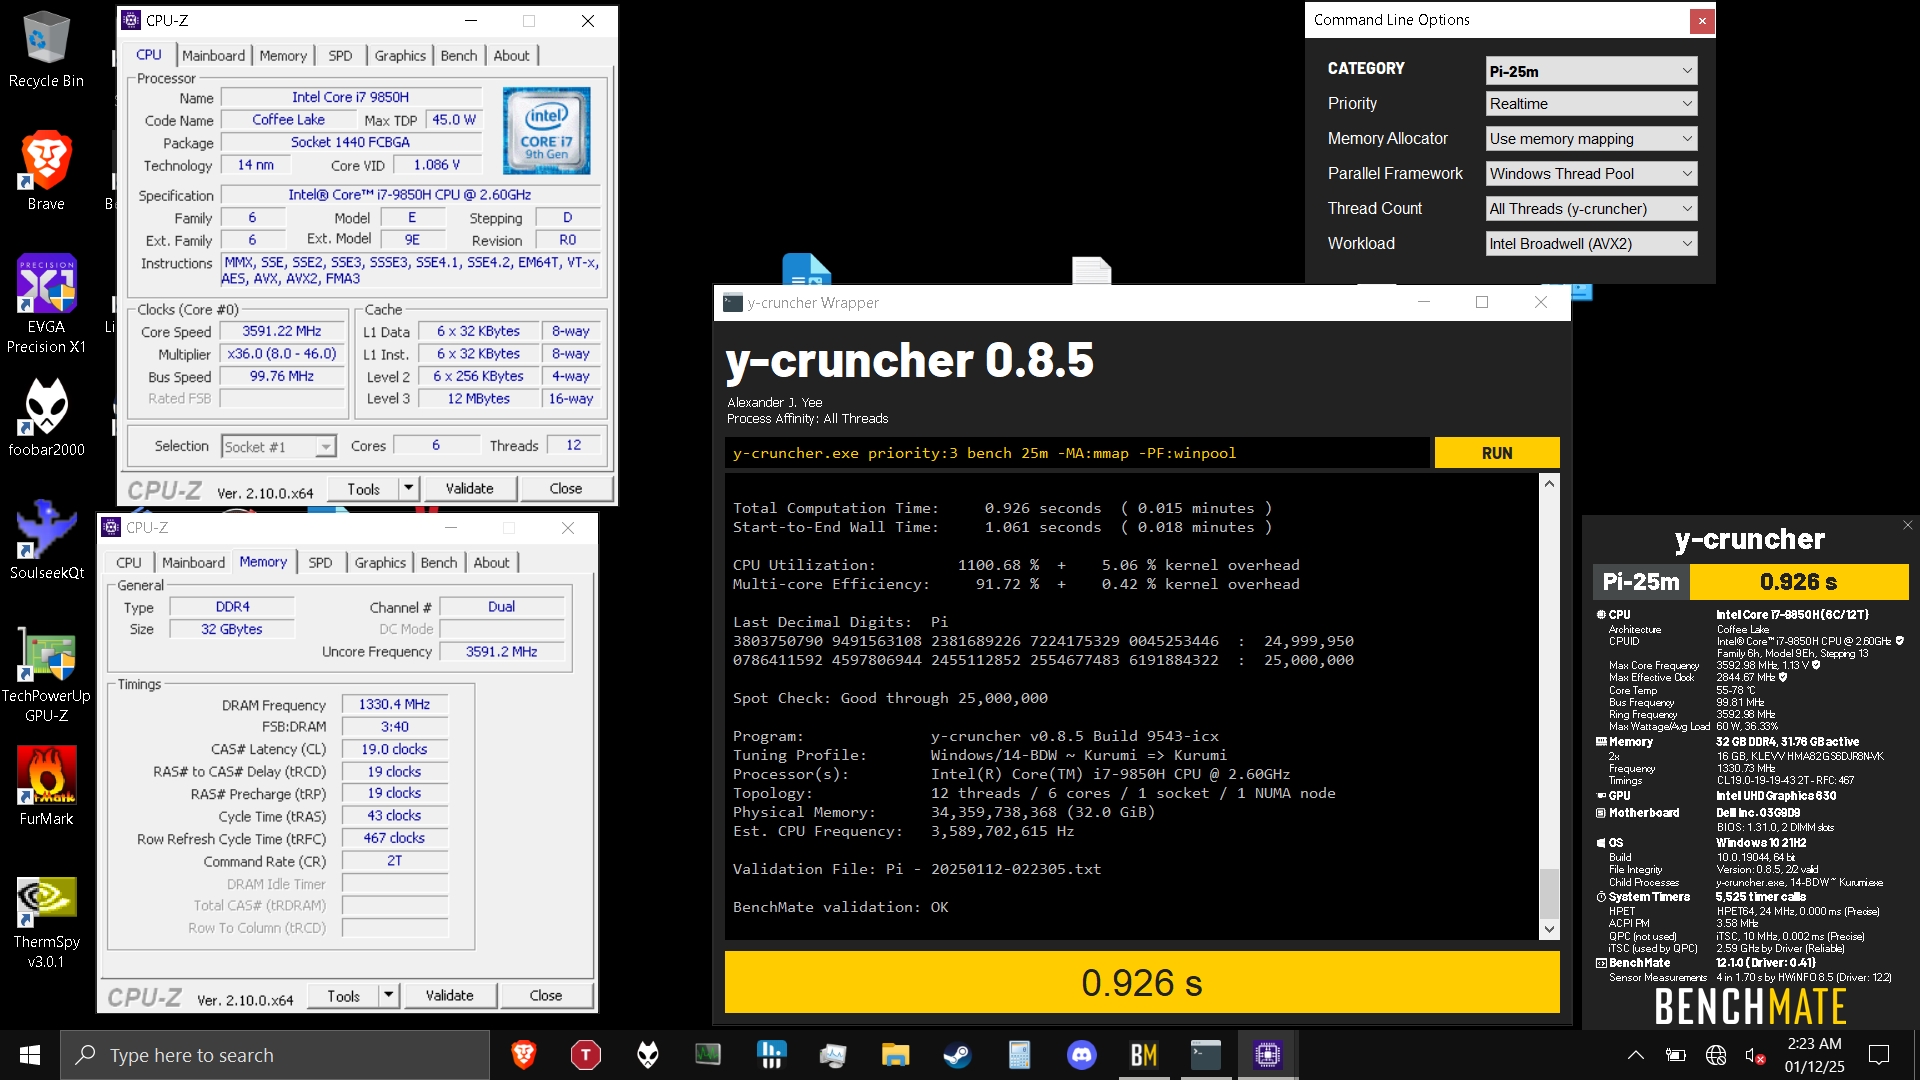Open Brave browser in the taskbar

click(x=523, y=1055)
